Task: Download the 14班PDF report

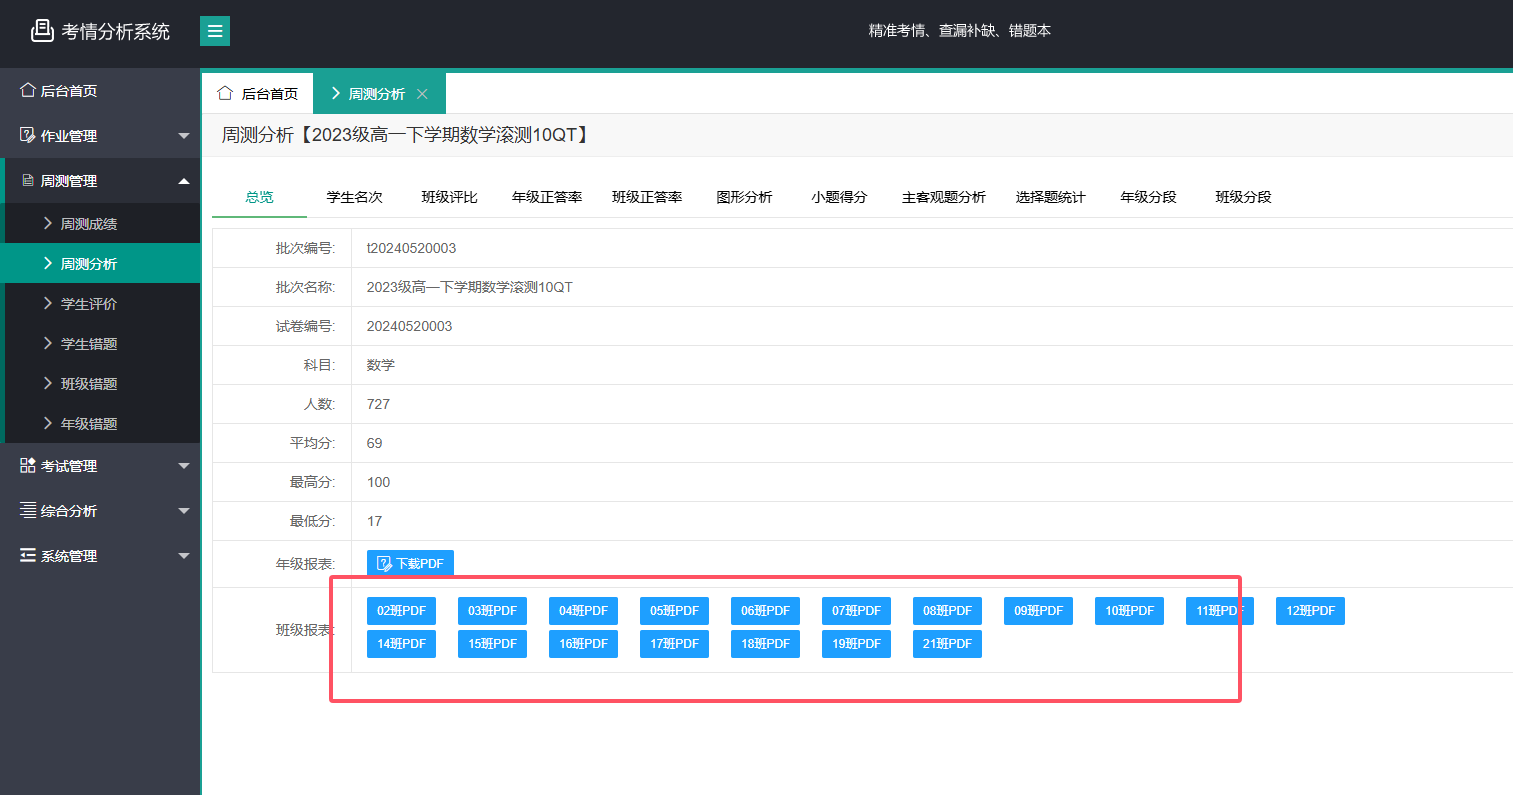Action: (401, 643)
